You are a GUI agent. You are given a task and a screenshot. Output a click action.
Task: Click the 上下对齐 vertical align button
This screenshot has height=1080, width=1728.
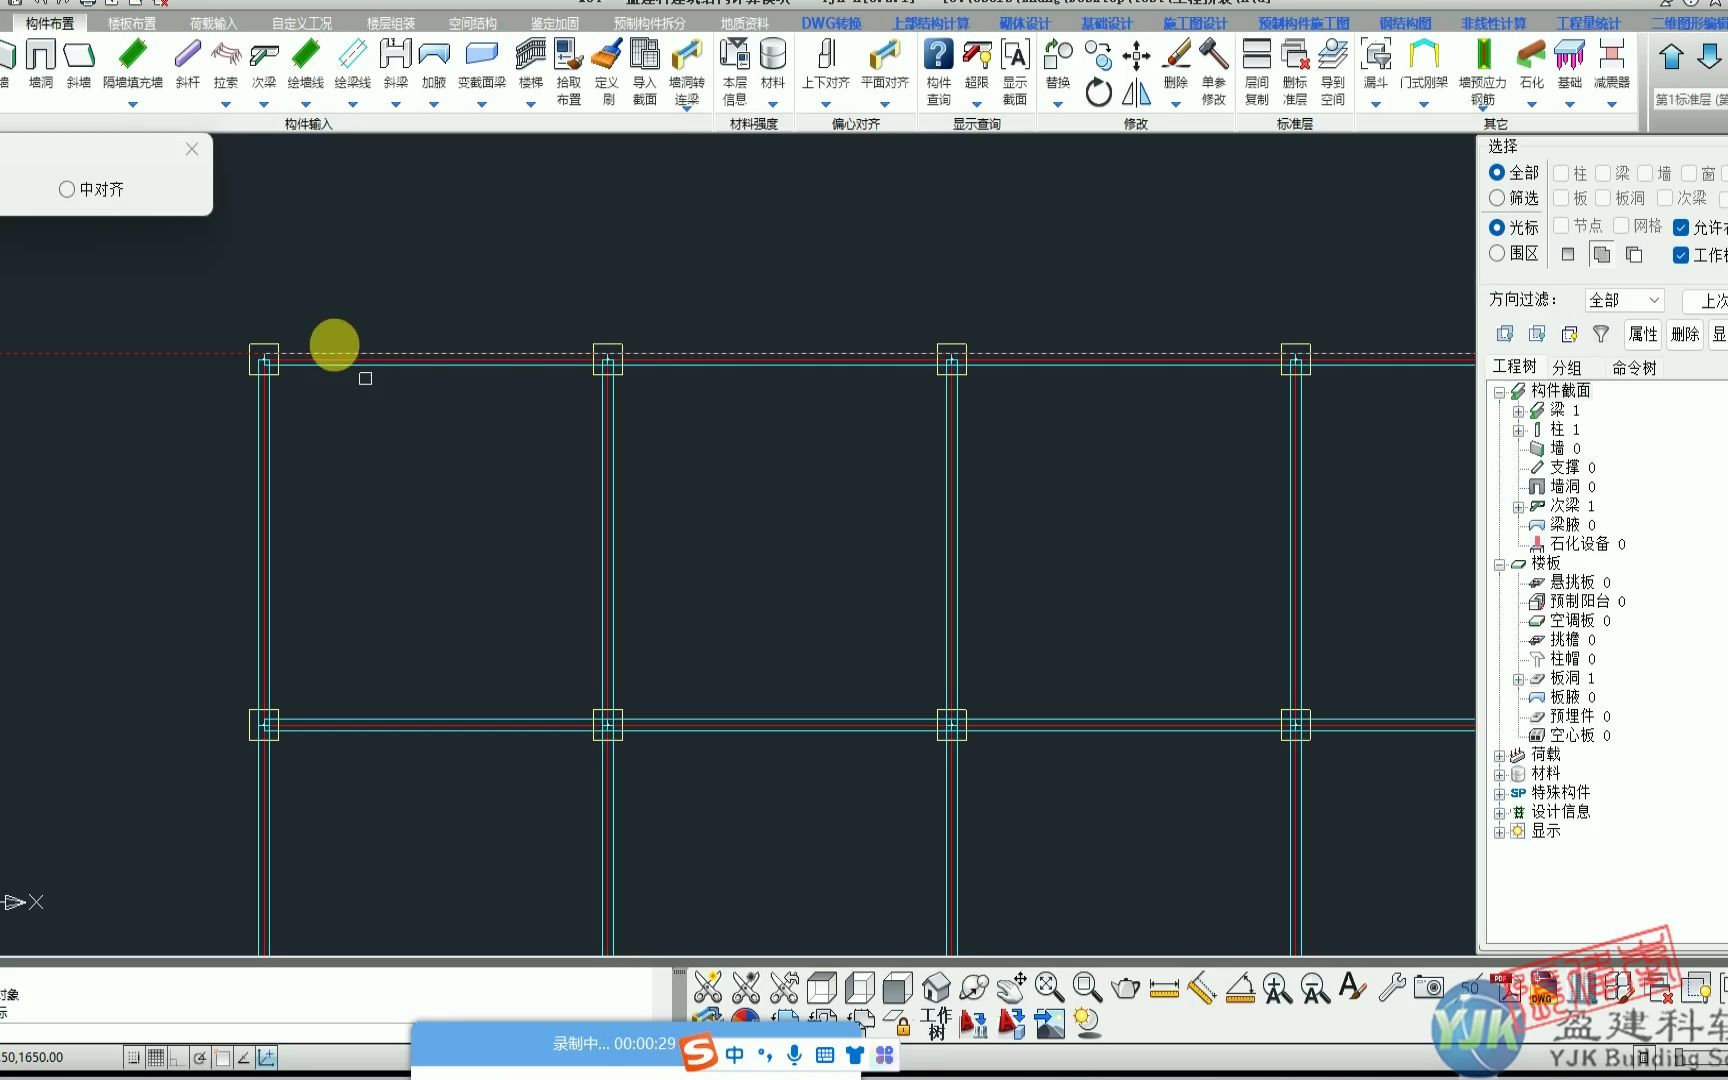(826, 63)
